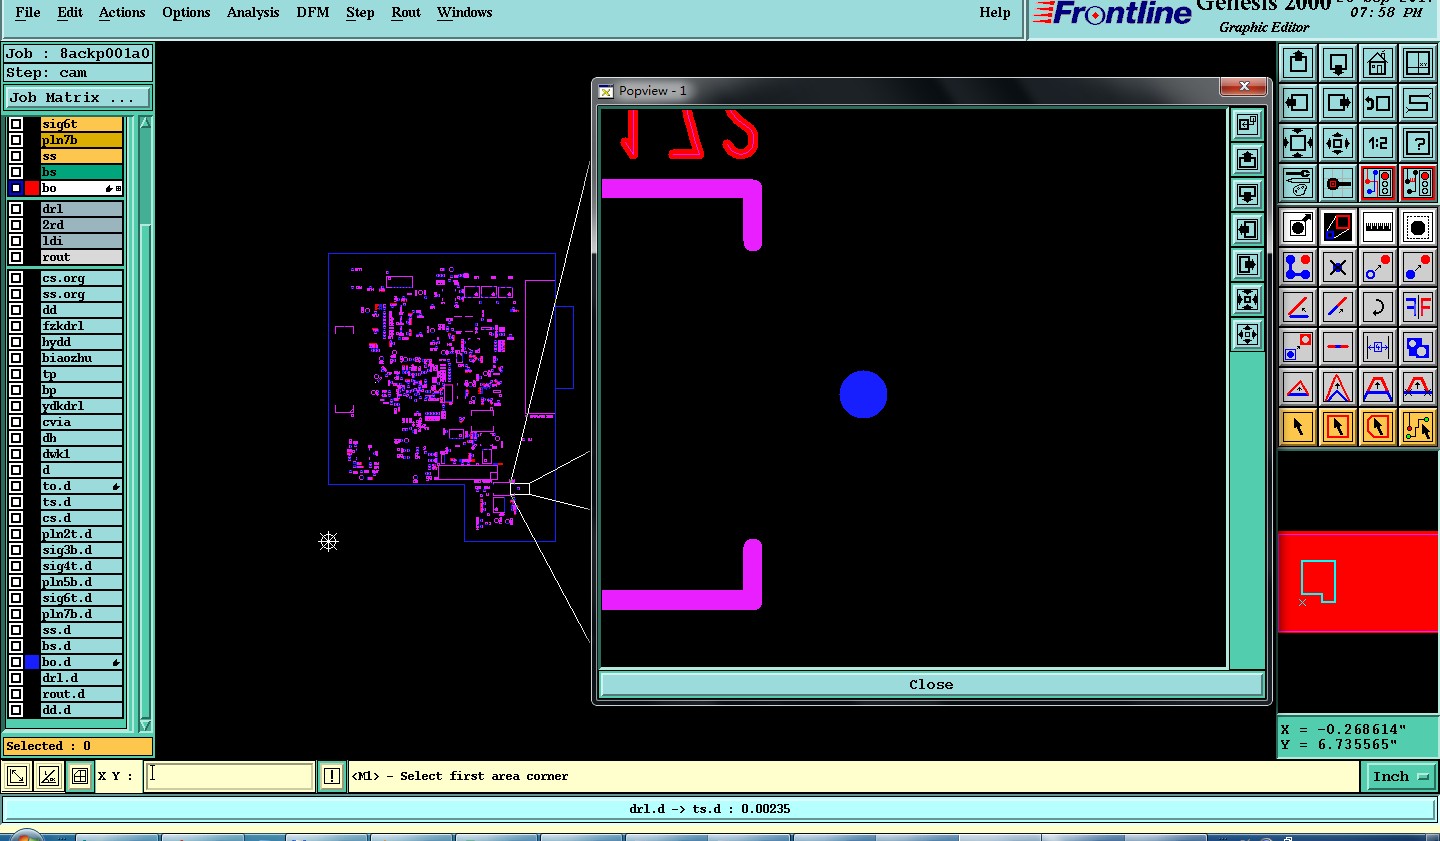Open the Inch units dropdown
Viewport: 1440px width, 841px height.
(x=1401, y=776)
